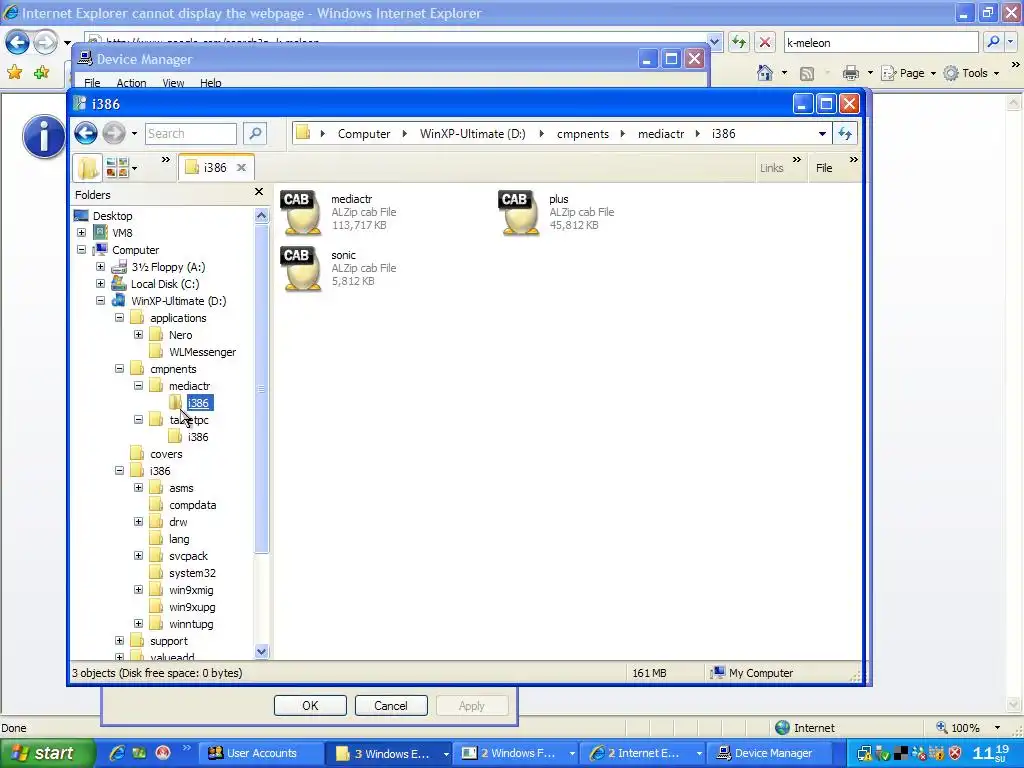The image size is (1024, 768).
Task: Collapse the Computer tree node
Action: point(81,249)
